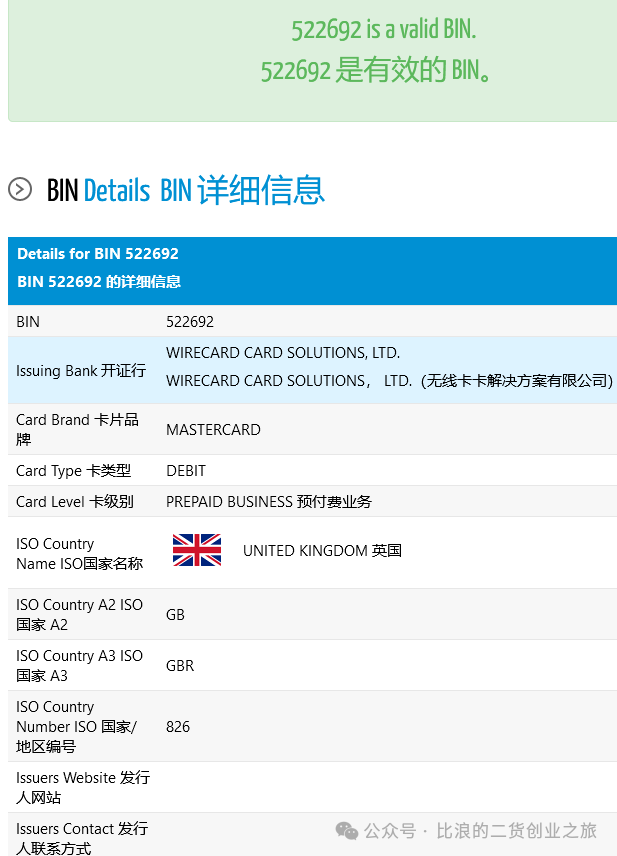Click the United Kingdom flag icon
The width and height of the screenshot is (617, 856).
click(197, 550)
